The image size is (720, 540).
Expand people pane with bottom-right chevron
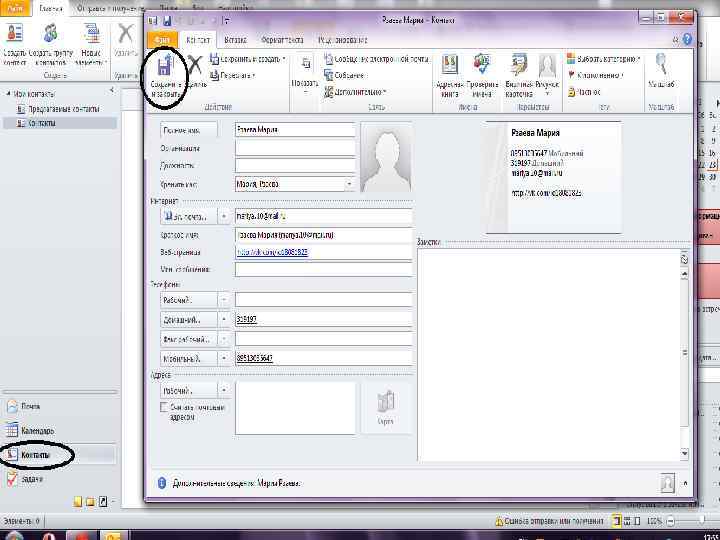[x=686, y=483]
